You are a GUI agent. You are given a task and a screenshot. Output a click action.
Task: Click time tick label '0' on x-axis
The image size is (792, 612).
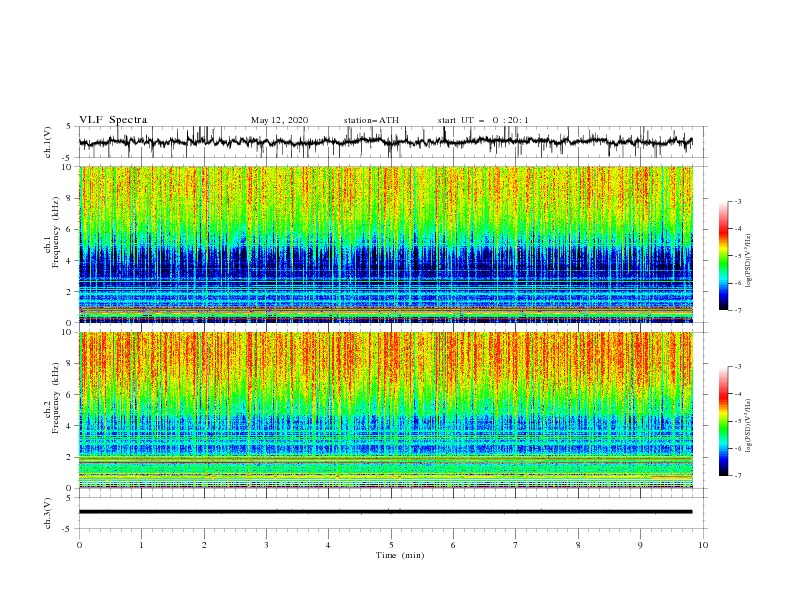click(x=79, y=545)
